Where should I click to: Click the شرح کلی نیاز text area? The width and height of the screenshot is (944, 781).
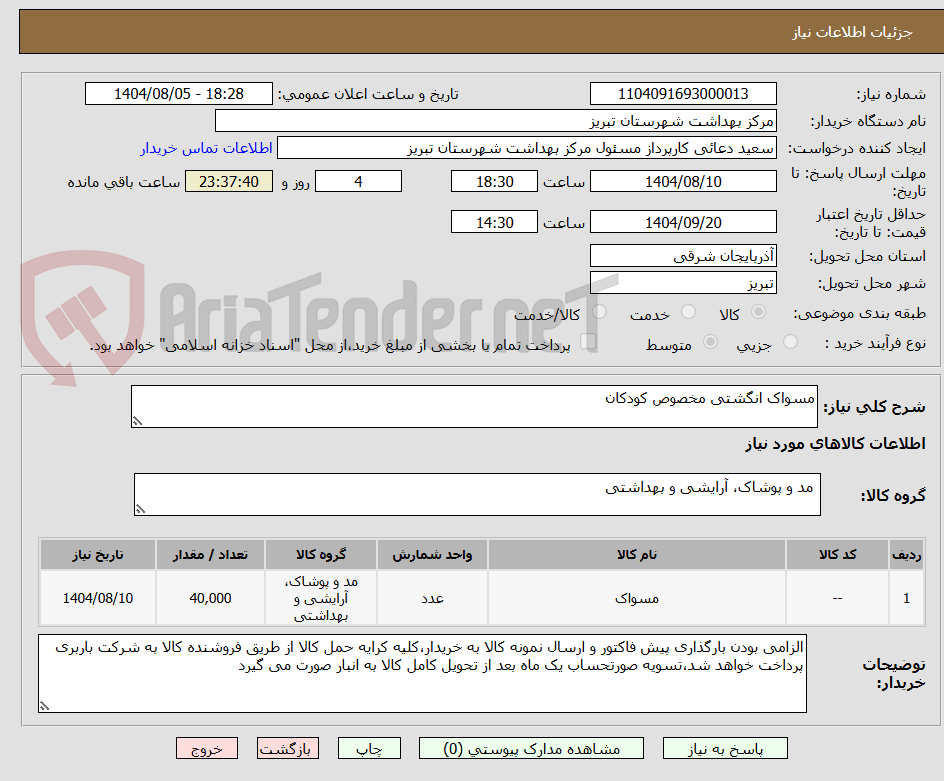point(474,406)
